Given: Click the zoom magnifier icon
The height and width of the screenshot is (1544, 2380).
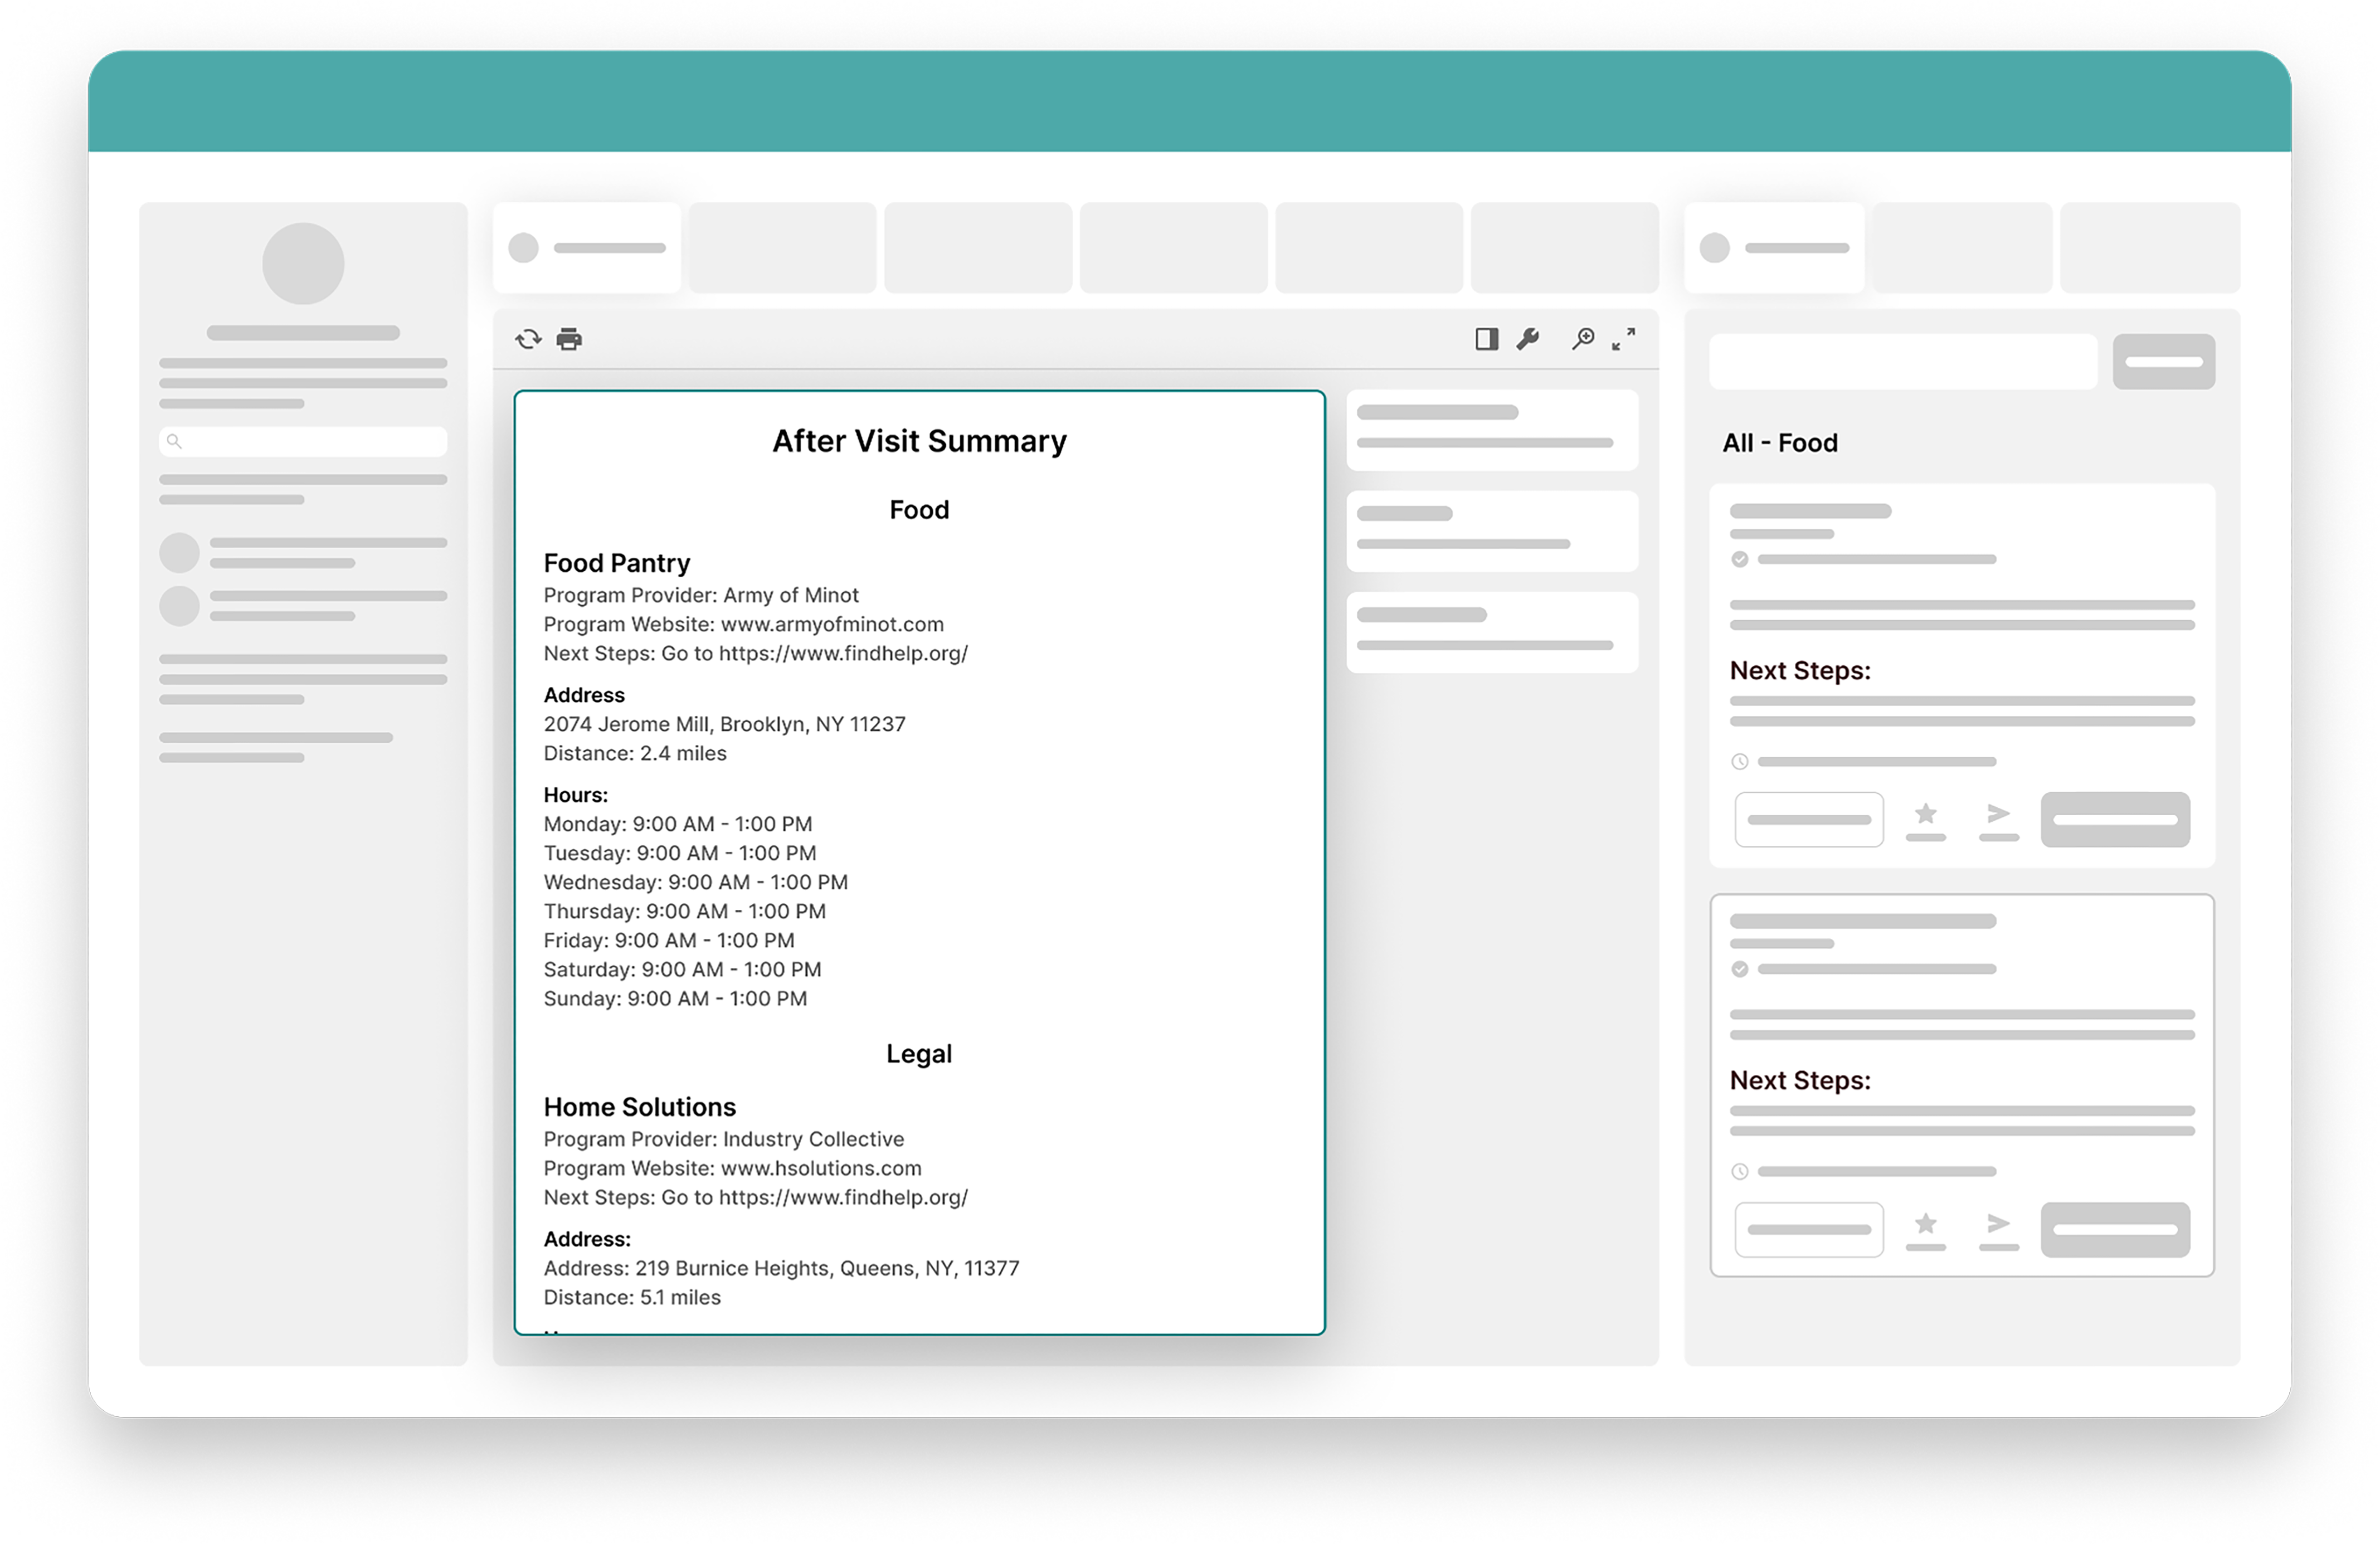Looking at the screenshot, I should 1583,339.
